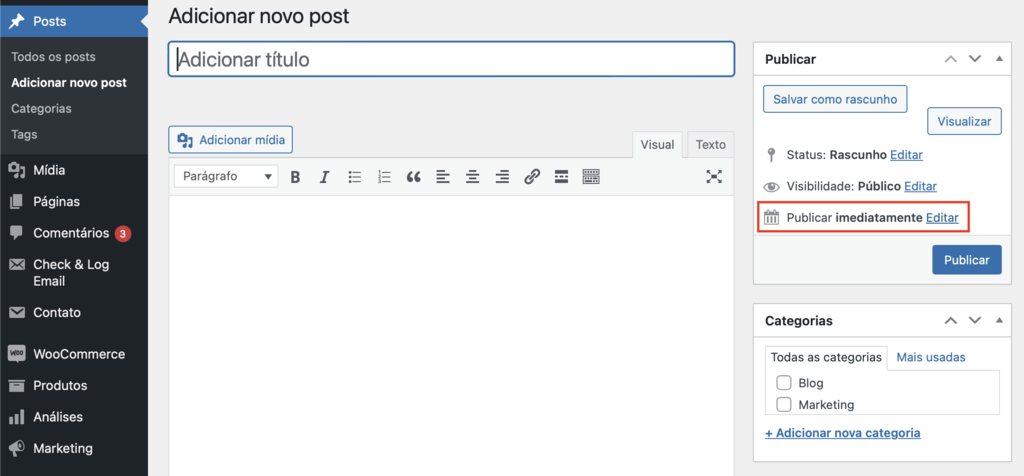Align text right
Image resolution: width=1024 pixels, height=476 pixels.
[x=502, y=176]
